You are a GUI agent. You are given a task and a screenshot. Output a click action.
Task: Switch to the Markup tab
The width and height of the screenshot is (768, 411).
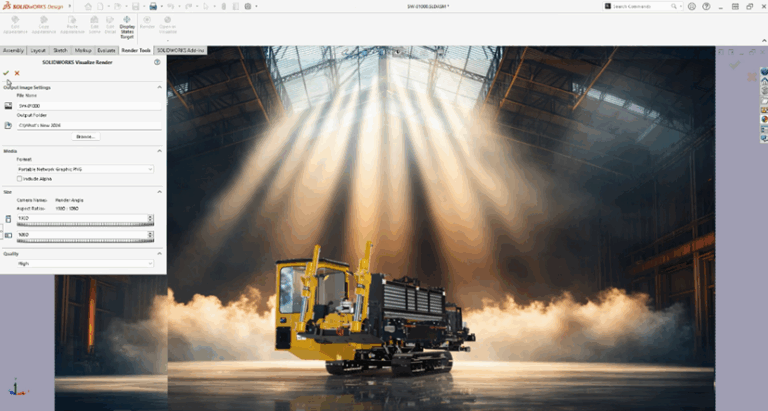pyautogui.click(x=83, y=50)
